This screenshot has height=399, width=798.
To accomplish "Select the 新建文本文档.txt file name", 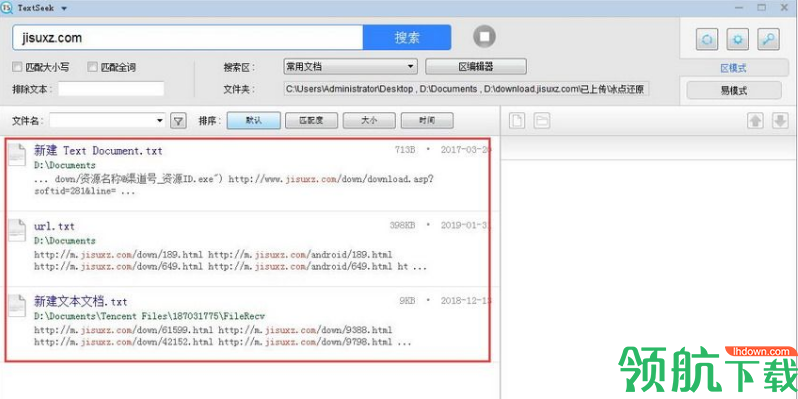I will pyautogui.click(x=80, y=302).
